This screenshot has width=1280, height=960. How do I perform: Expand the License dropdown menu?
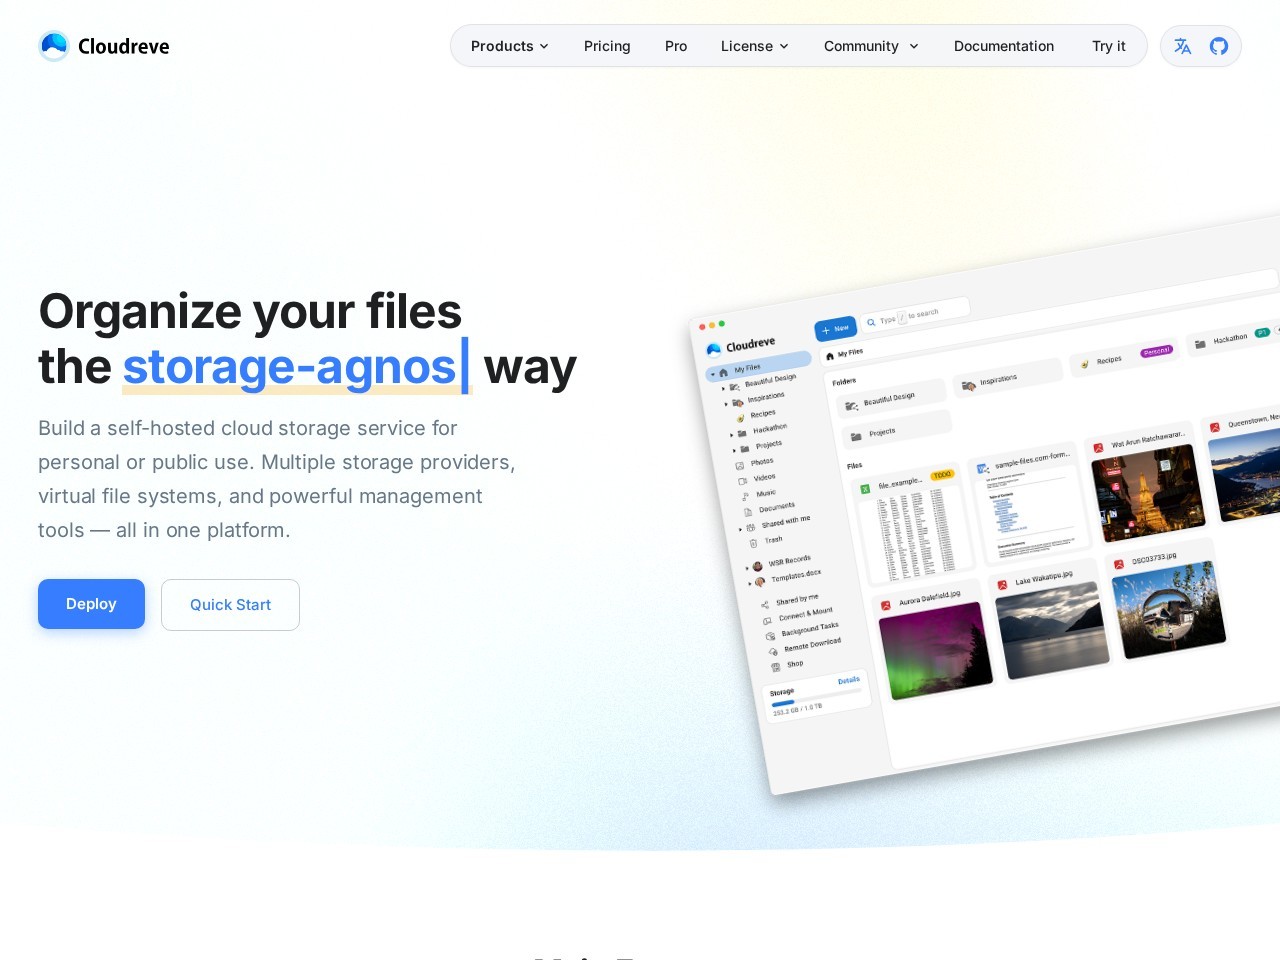tap(755, 46)
